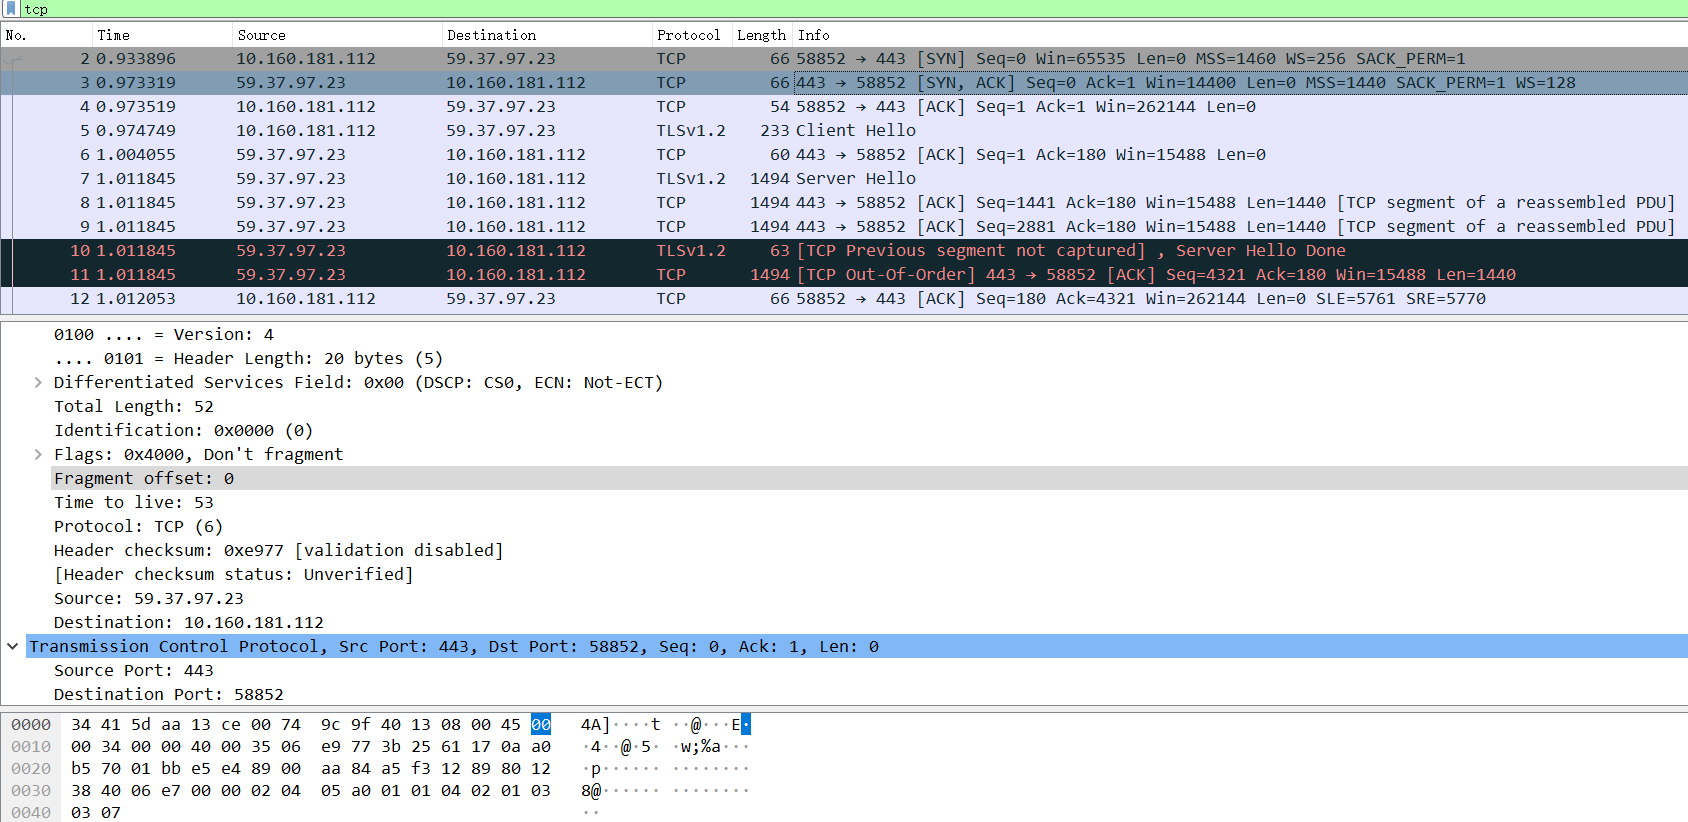
Task: Select packet 4 ACK row
Action: 844,107
